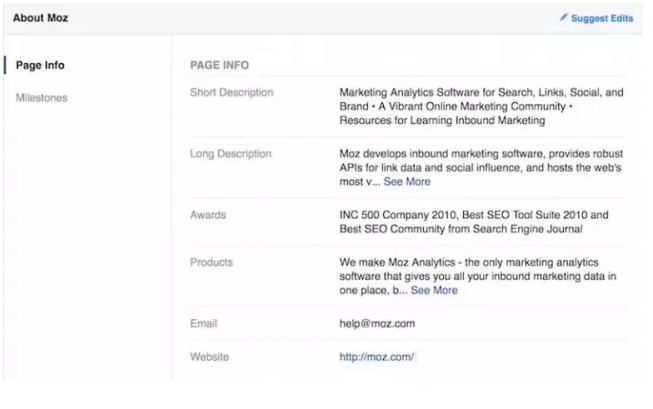Image resolution: width=653 pixels, height=409 pixels.
Task: Expand Long Description with See More
Action: (407, 182)
